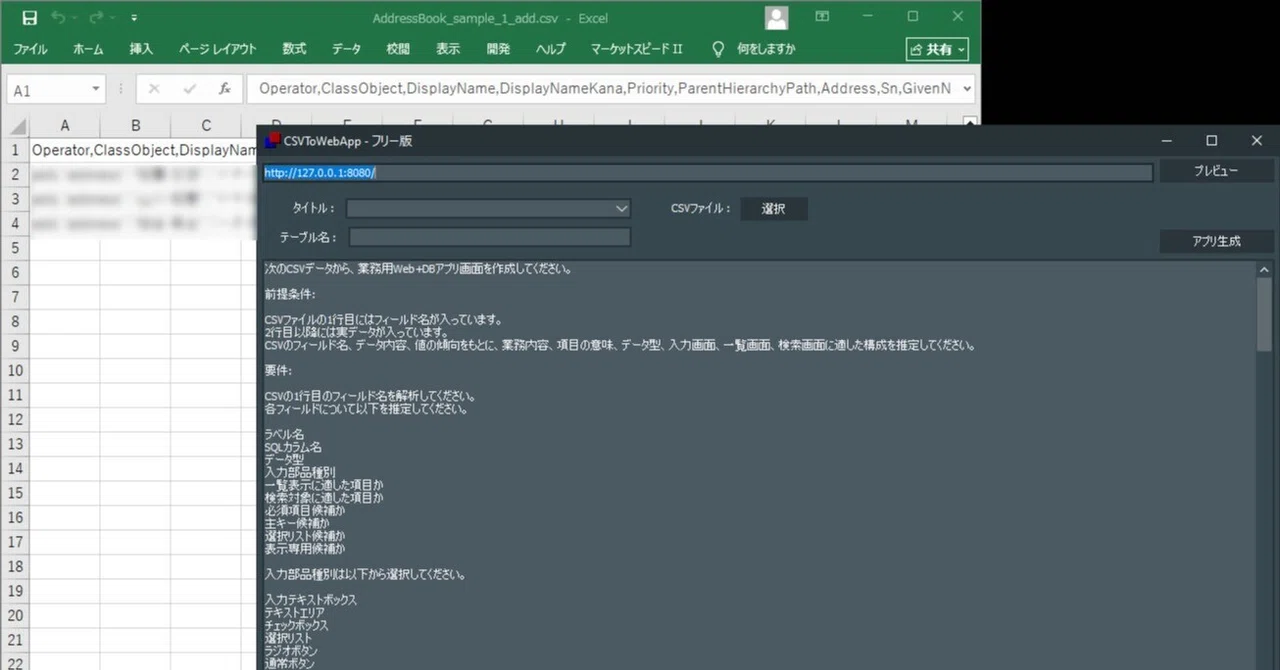Select column B header in Excel
Image resolution: width=1280 pixels, height=670 pixels.
pyautogui.click(x=135, y=125)
